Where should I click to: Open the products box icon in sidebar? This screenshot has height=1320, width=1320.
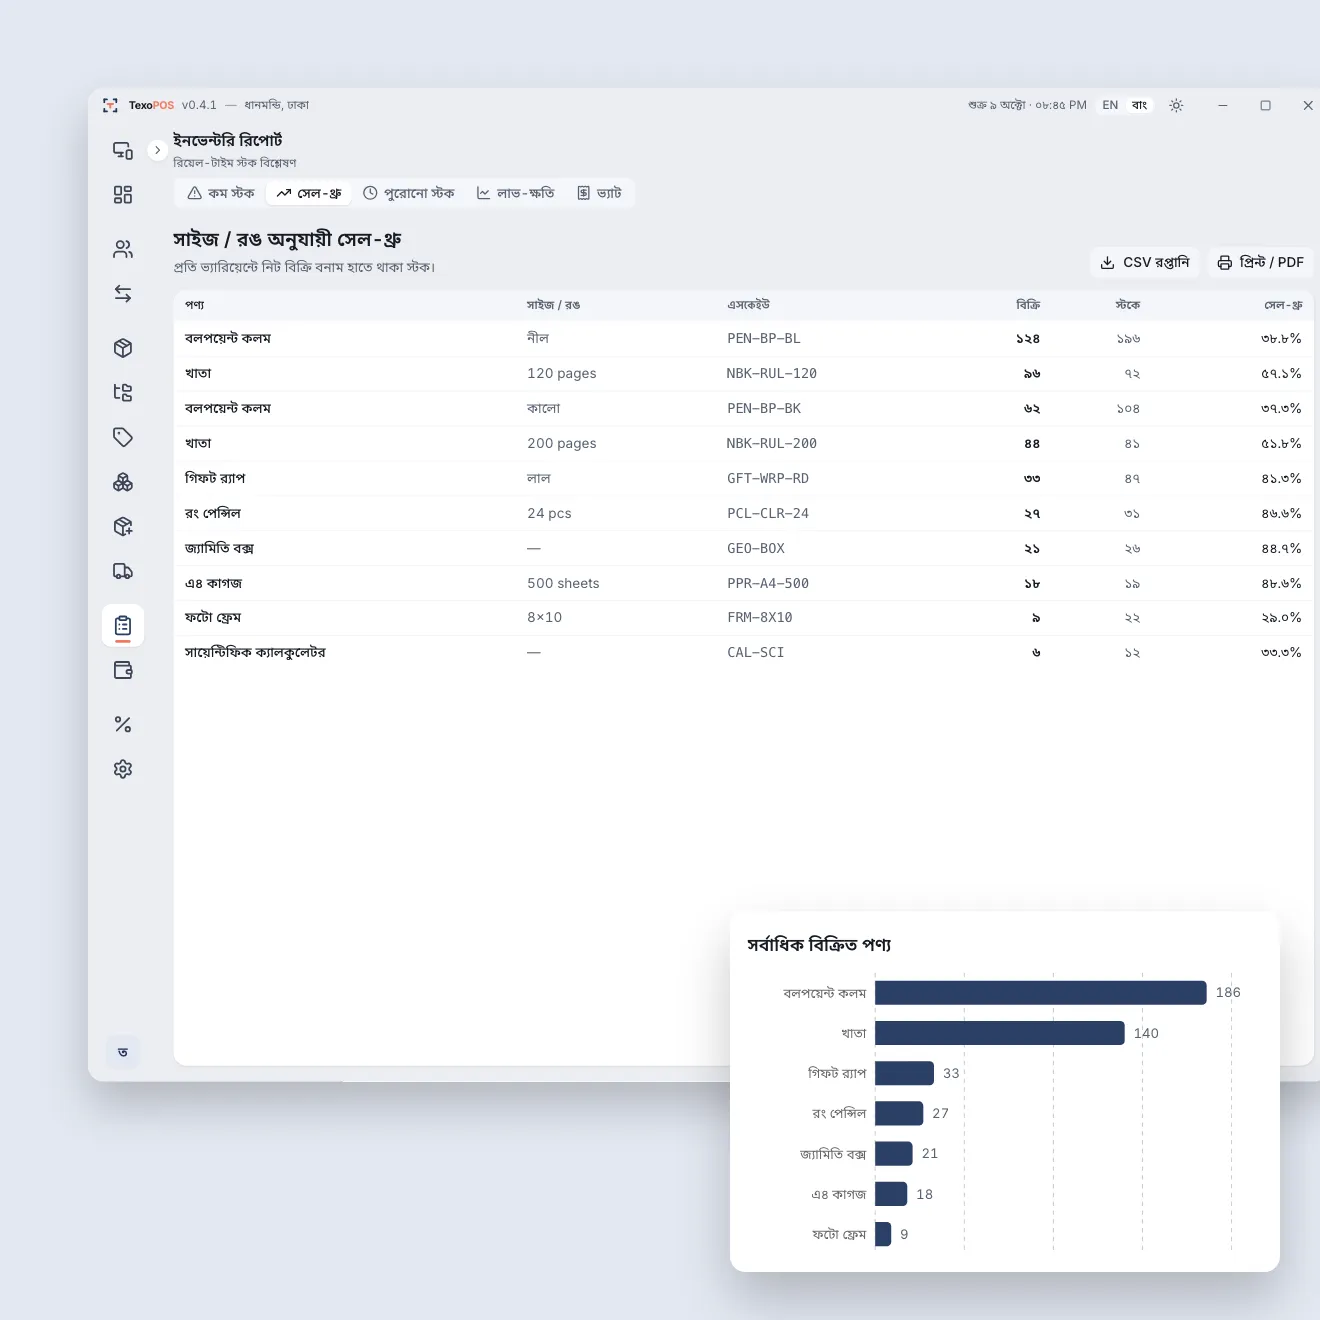(123, 348)
